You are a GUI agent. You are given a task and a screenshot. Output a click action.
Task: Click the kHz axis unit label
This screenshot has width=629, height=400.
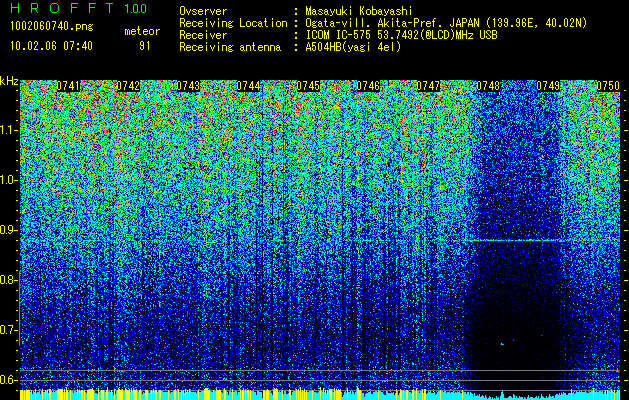[x=9, y=81]
